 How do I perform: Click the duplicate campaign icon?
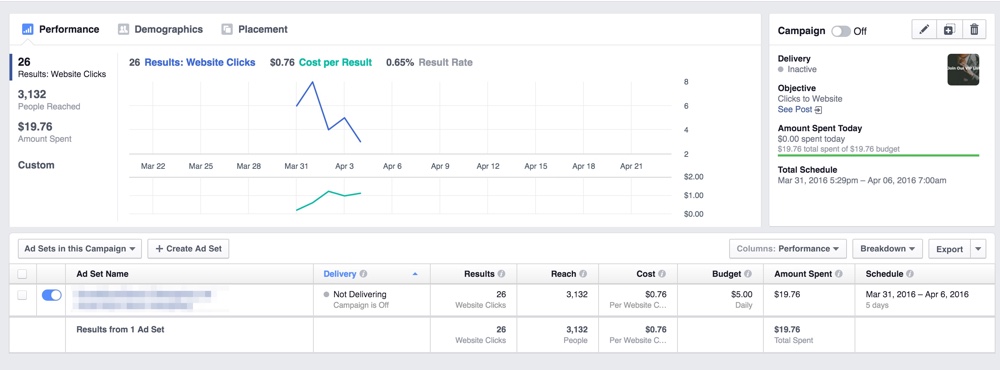point(949,29)
